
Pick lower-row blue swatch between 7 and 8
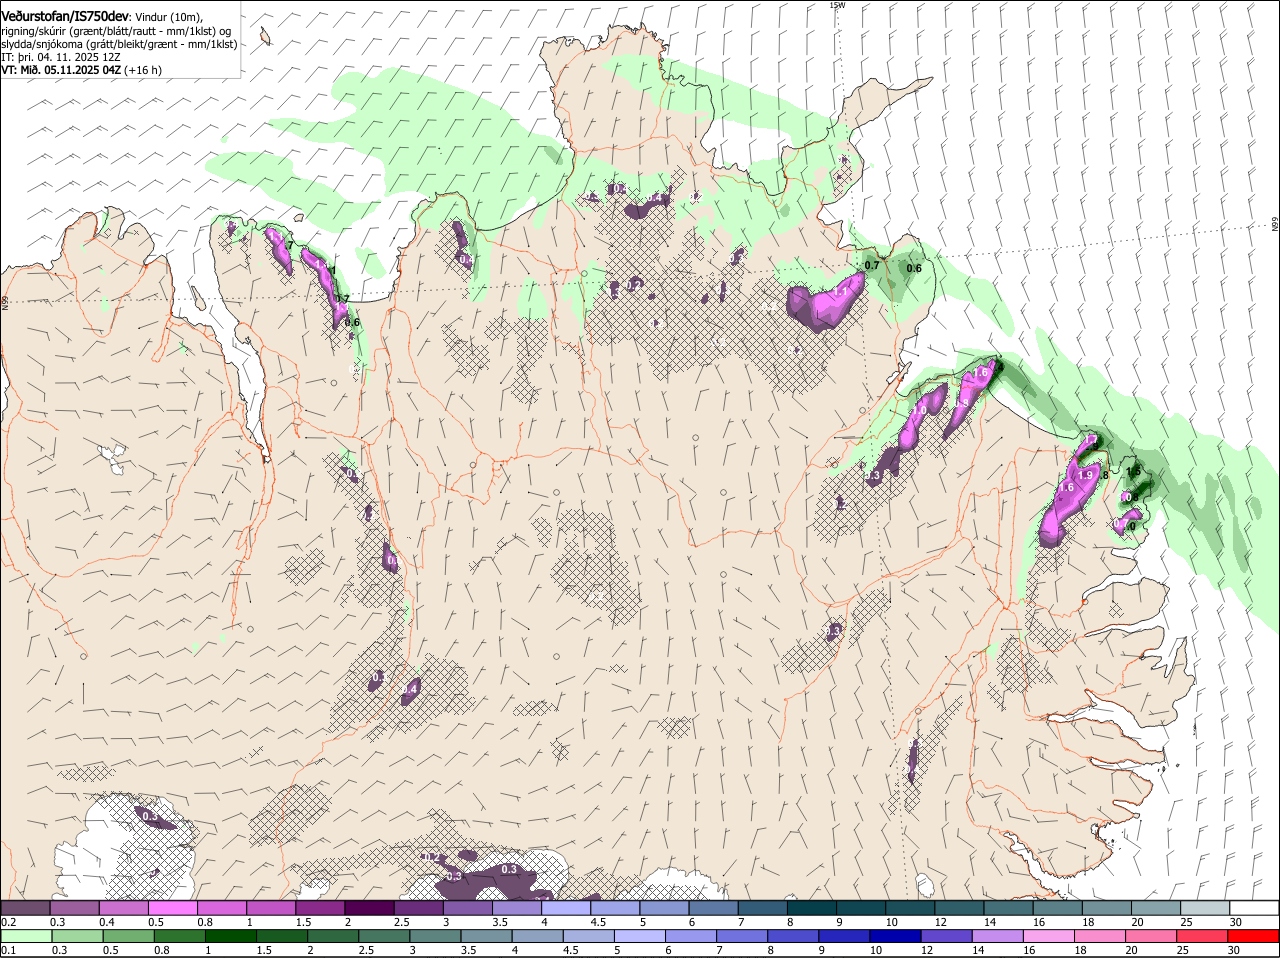[x=742, y=937]
